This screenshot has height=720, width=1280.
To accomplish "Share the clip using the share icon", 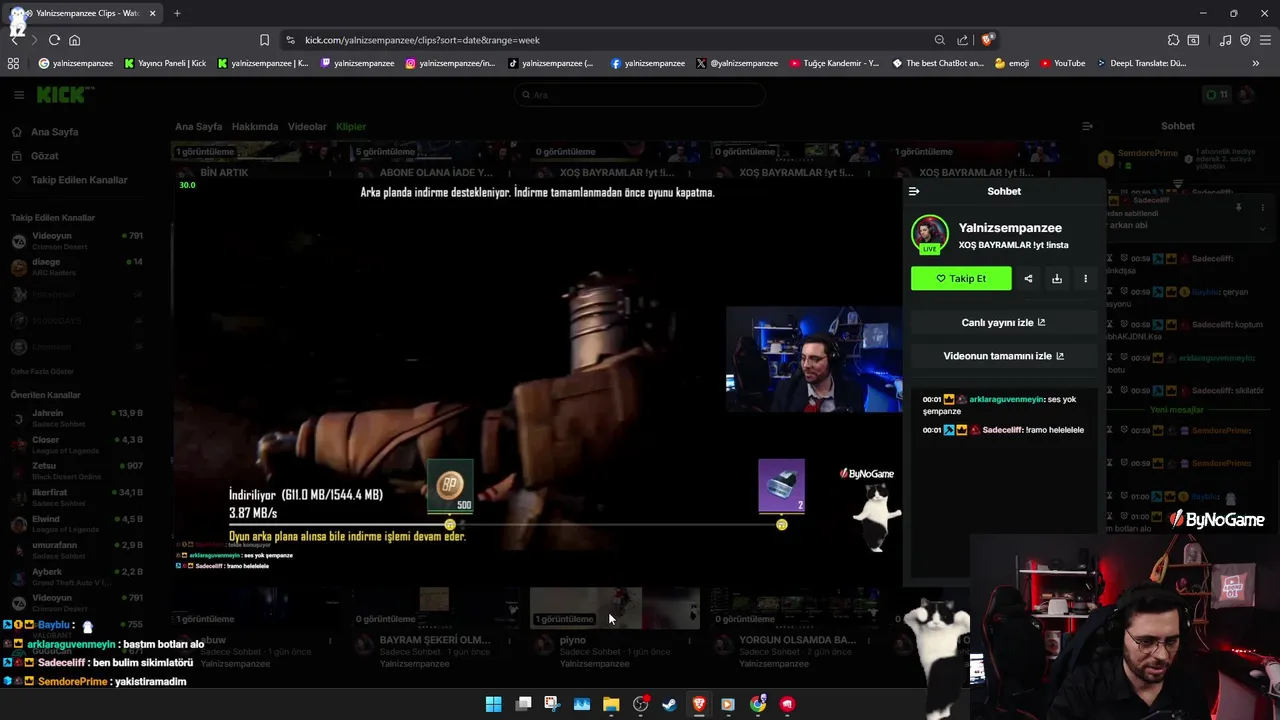I will pyautogui.click(x=1028, y=279).
